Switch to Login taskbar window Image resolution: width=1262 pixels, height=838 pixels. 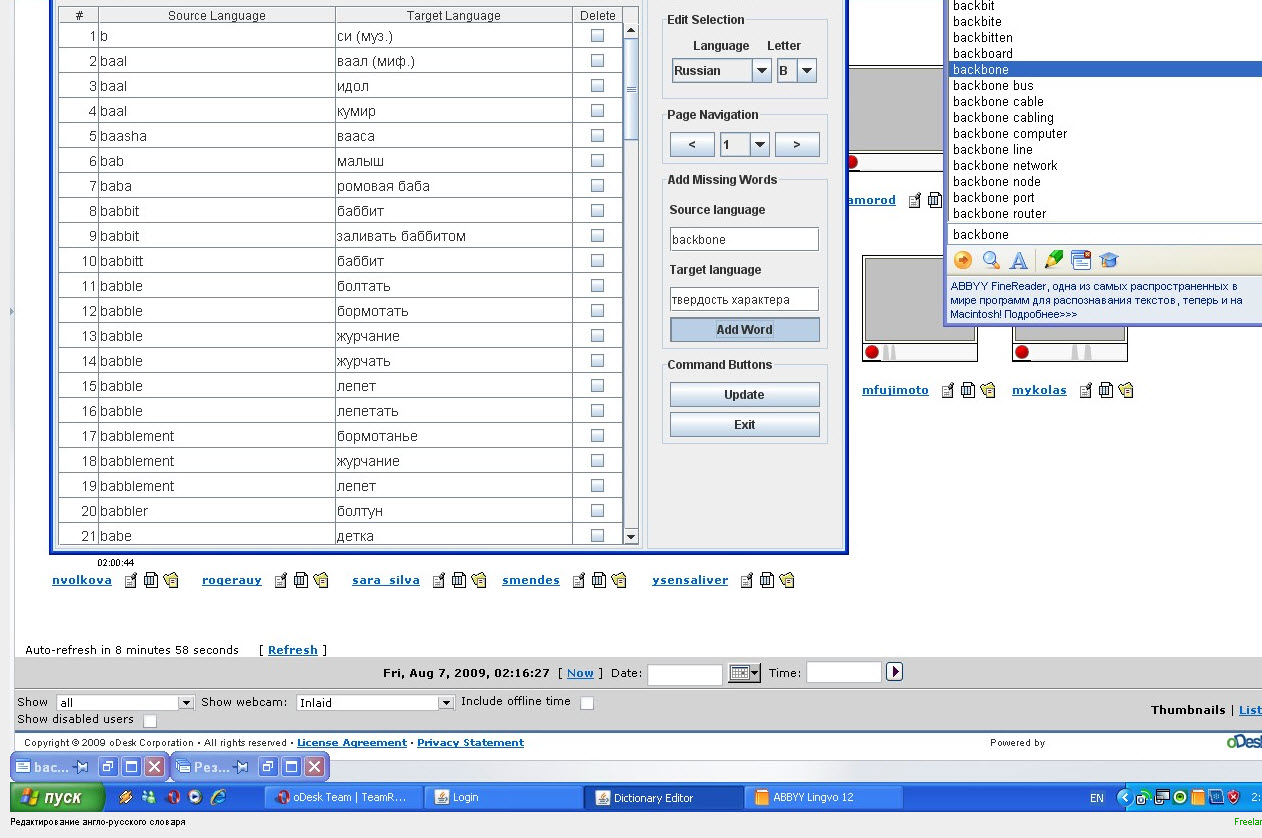[x=504, y=797]
